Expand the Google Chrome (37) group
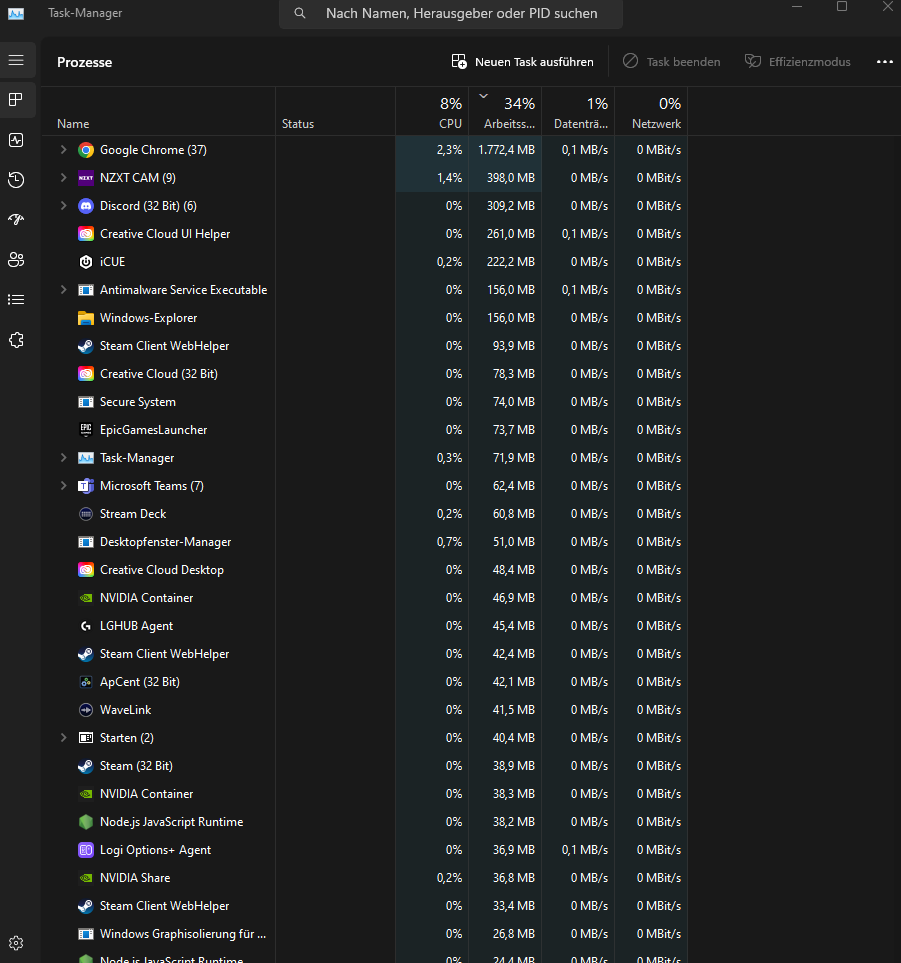 point(63,150)
